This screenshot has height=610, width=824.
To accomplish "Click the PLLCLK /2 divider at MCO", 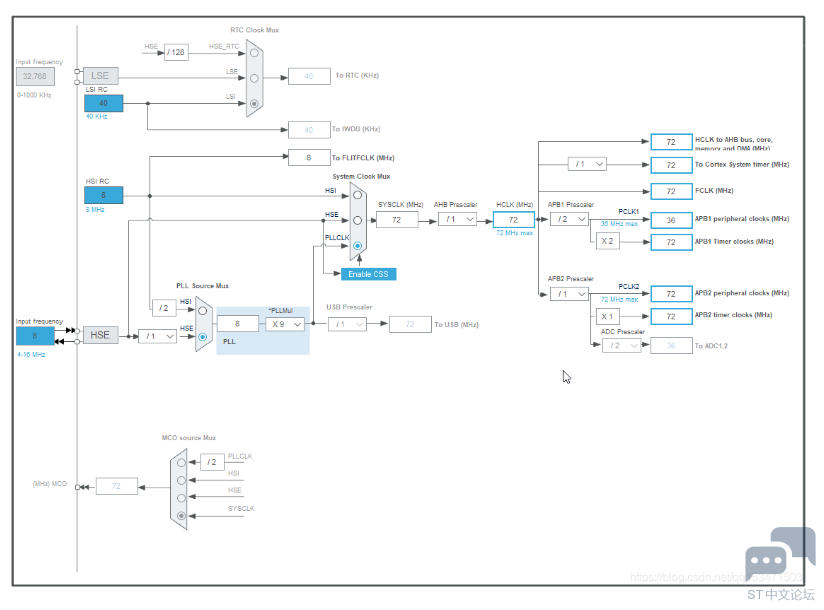I will click(212, 462).
